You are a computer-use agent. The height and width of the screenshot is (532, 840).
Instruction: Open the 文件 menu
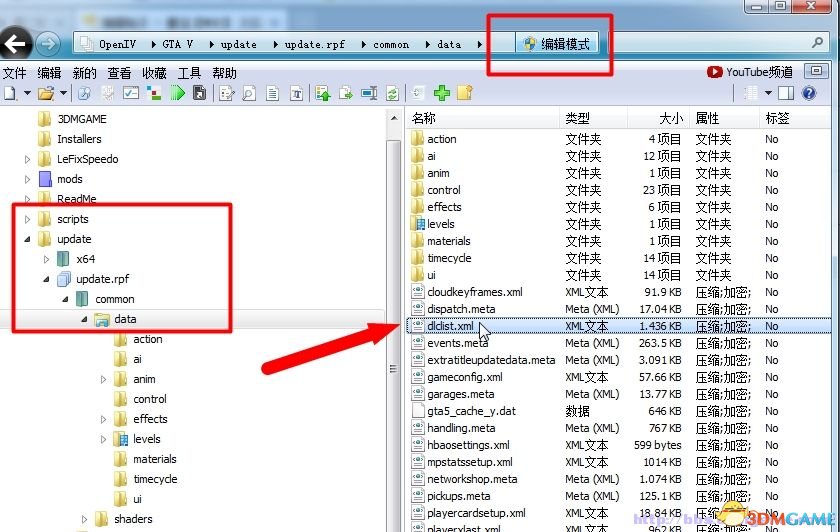[x=14, y=73]
